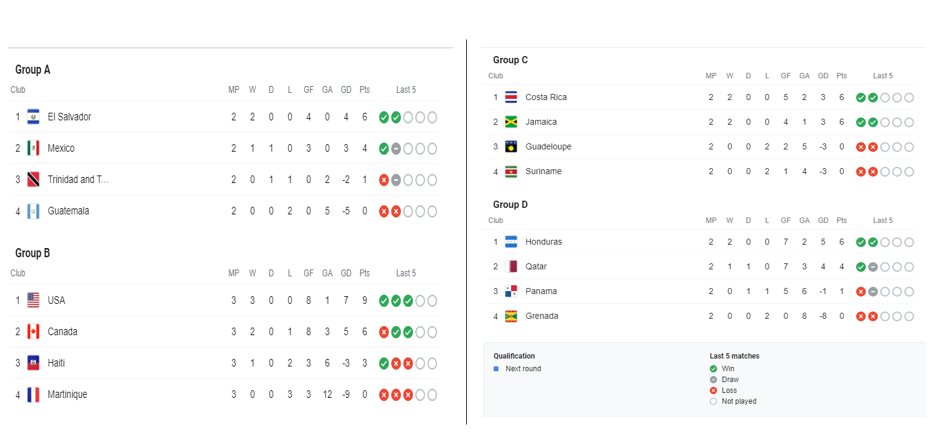Click the El Salvador flag icon

(x=33, y=117)
